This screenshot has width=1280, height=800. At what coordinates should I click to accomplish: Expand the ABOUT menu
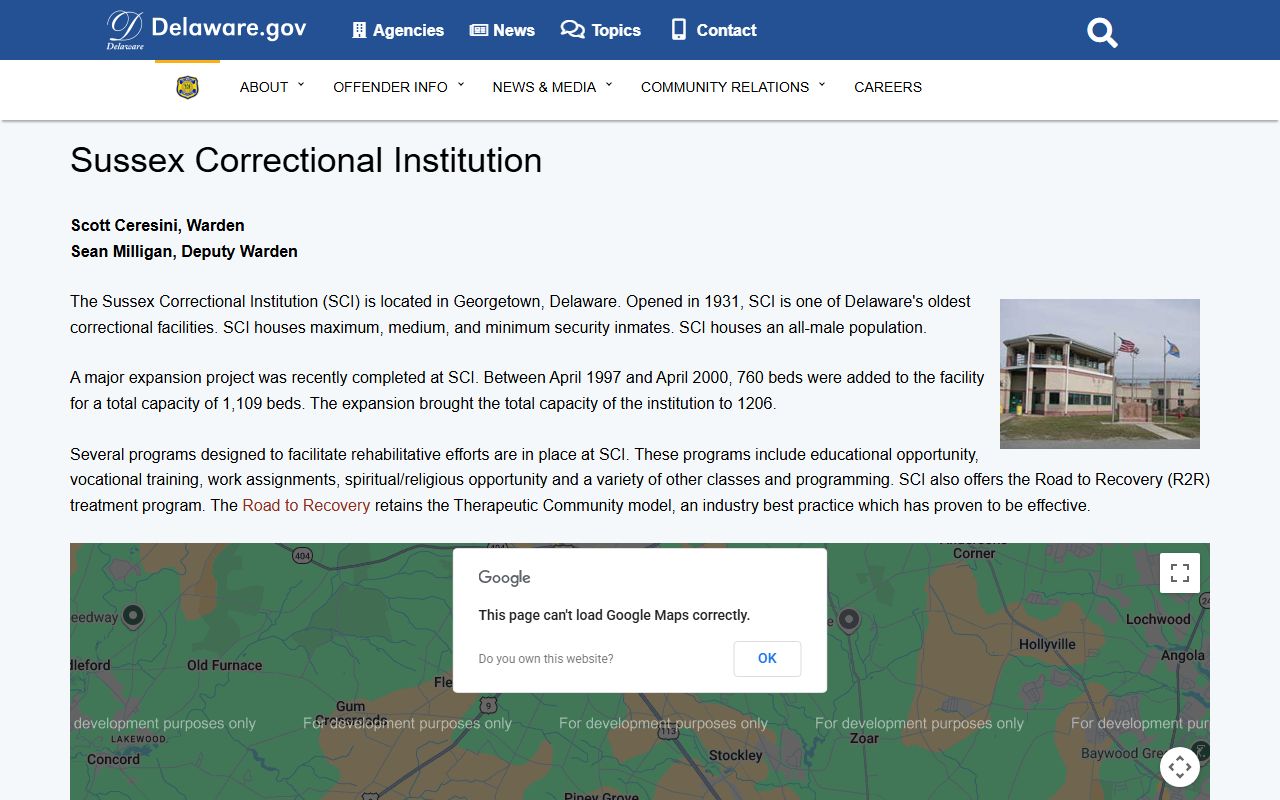(x=272, y=87)
